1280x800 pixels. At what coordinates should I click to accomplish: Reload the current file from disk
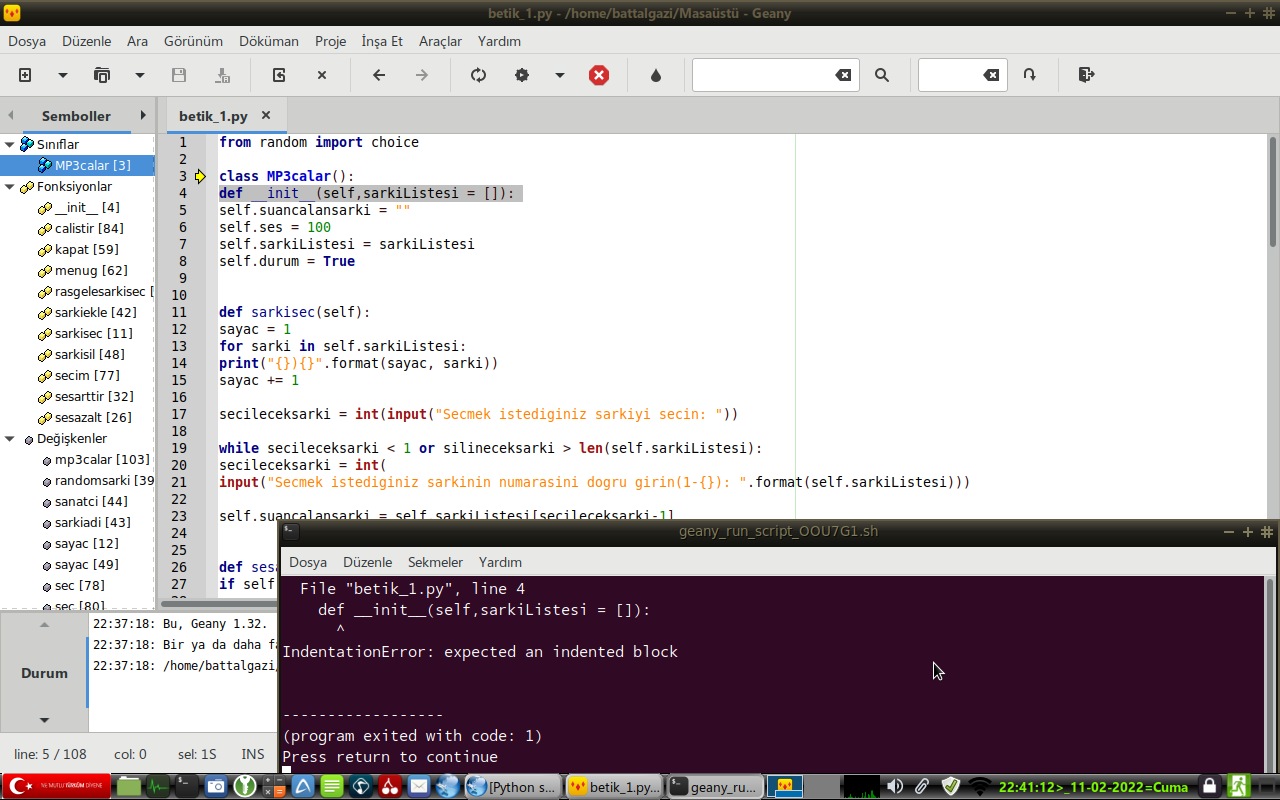pyautogui.click(x=279, y=75)
